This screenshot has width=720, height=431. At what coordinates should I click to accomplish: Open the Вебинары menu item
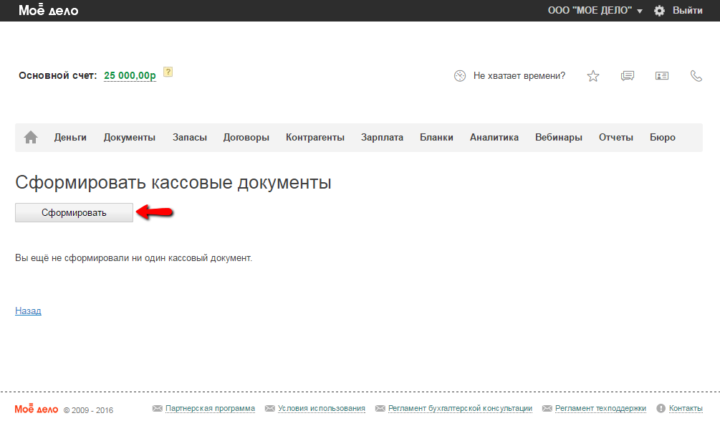(x=558, y=137)
